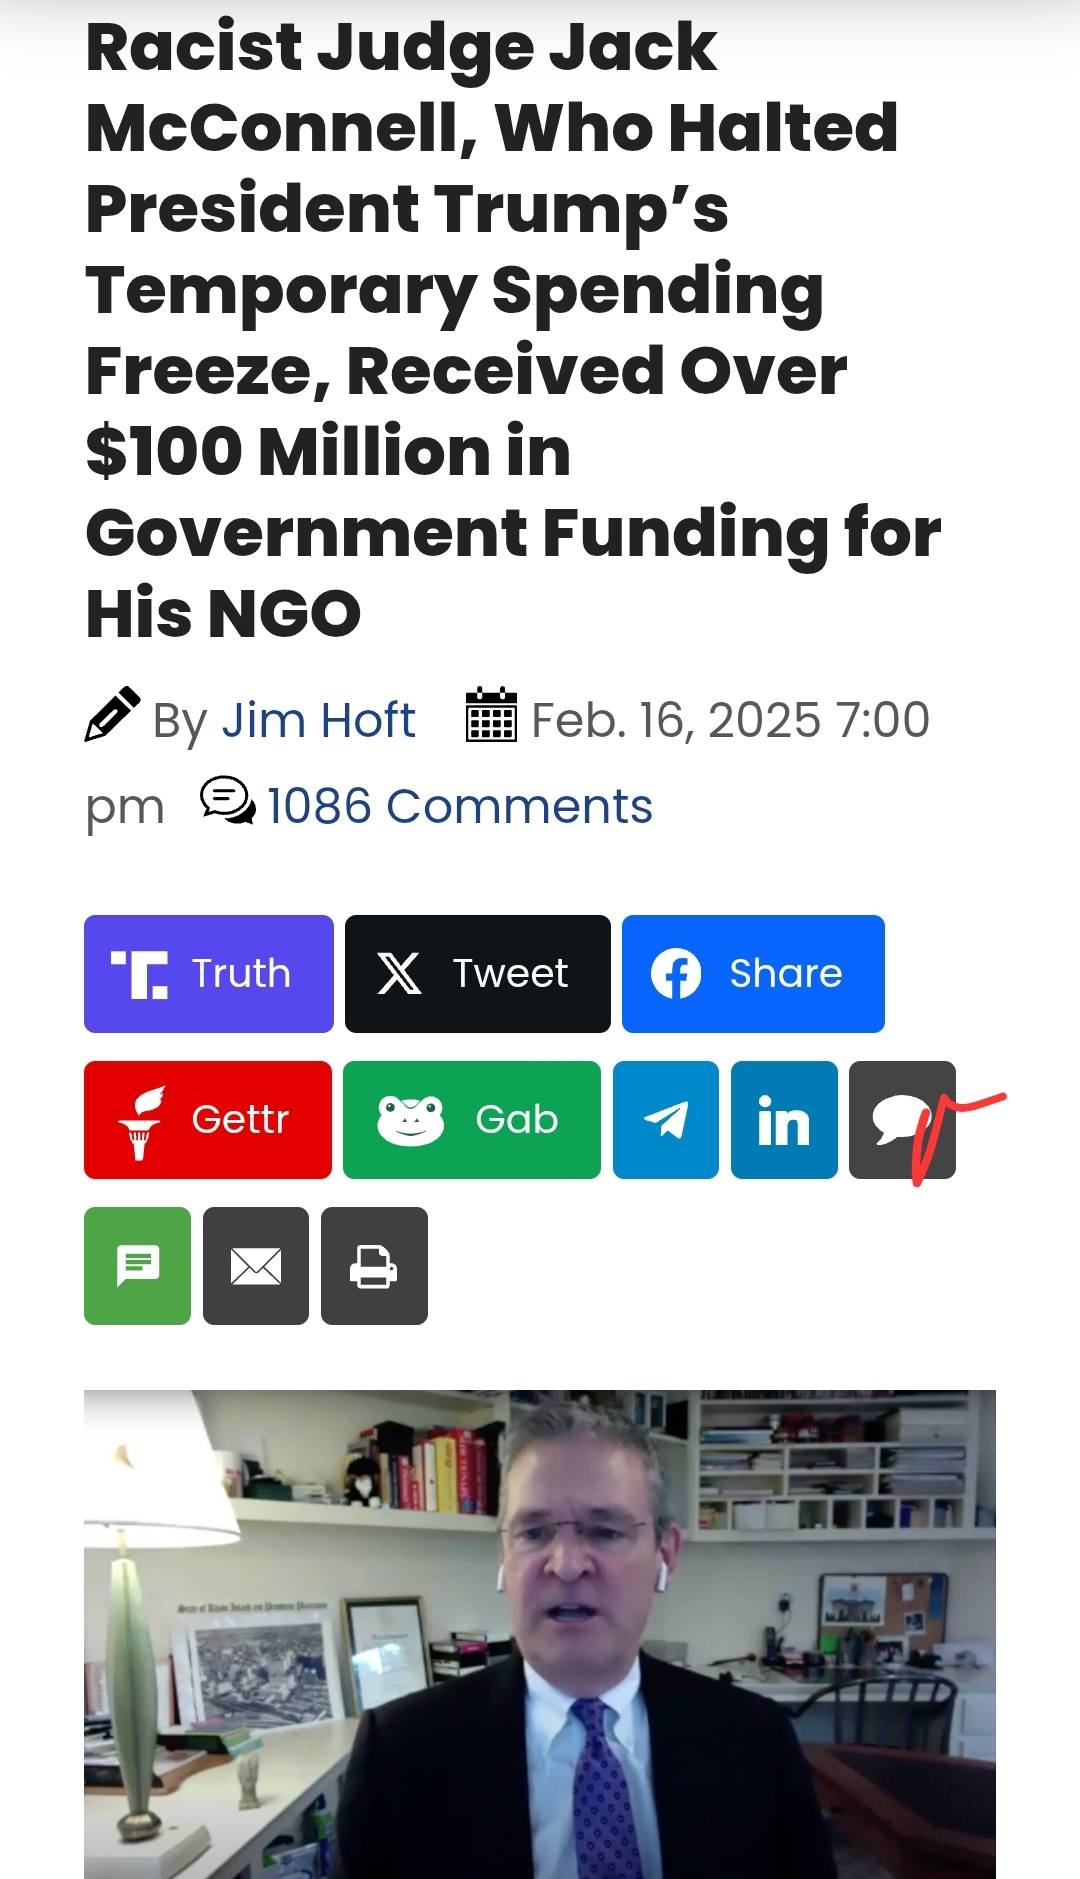Screen dimensions: 1080x1879
Task: Share via the Gettr torch button
Action: (x=207, y=1119)
